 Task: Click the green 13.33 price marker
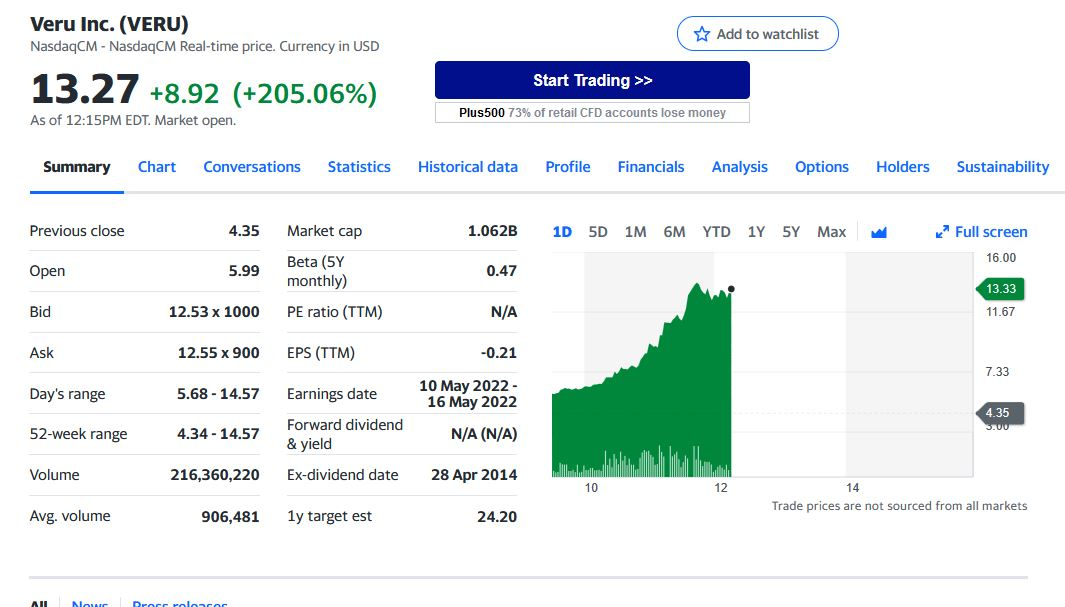pos(1000,289)
